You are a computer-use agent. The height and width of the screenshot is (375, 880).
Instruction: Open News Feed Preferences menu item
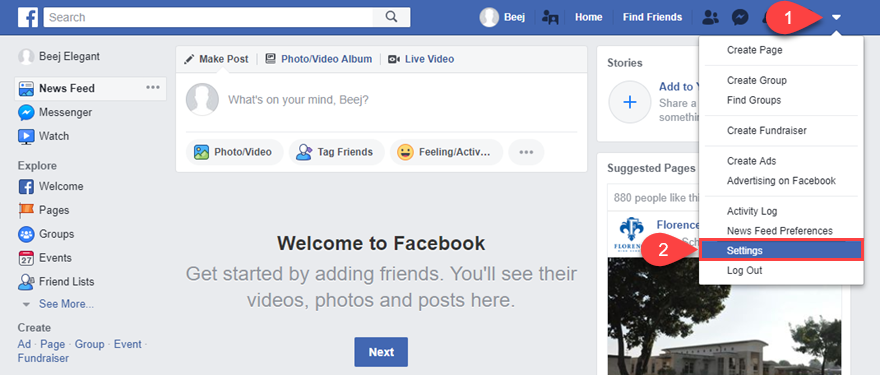tap(781, 231)
